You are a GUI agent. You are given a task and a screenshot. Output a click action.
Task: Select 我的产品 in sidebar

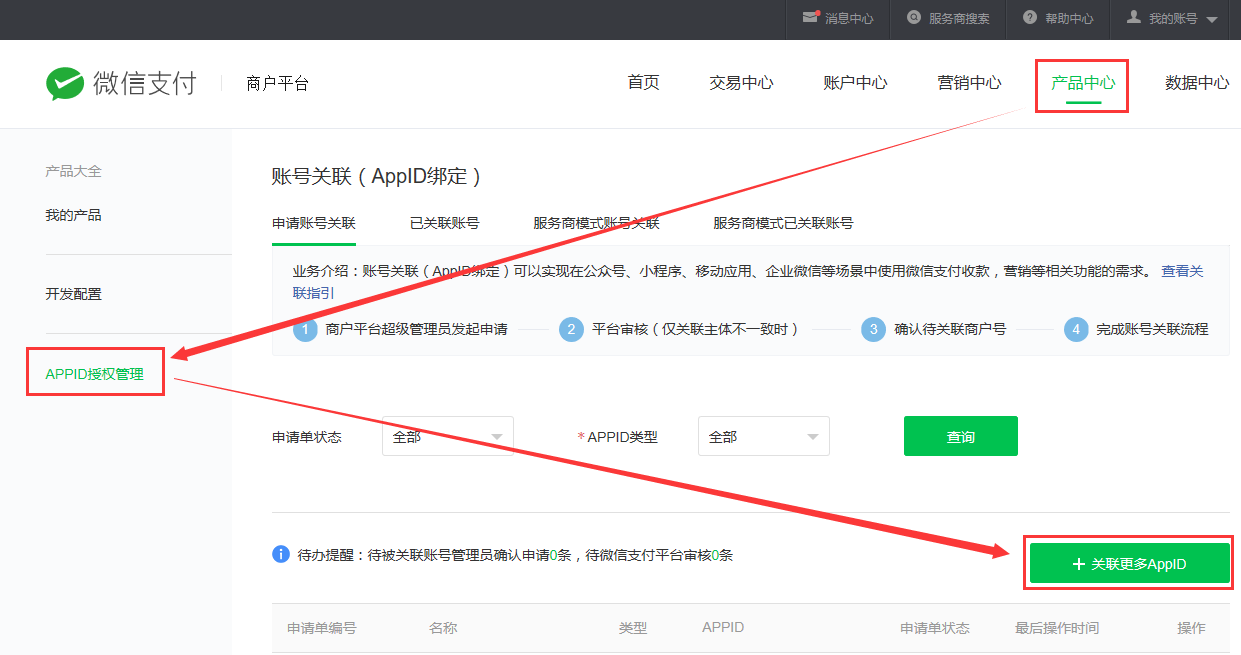click(73, 215)
